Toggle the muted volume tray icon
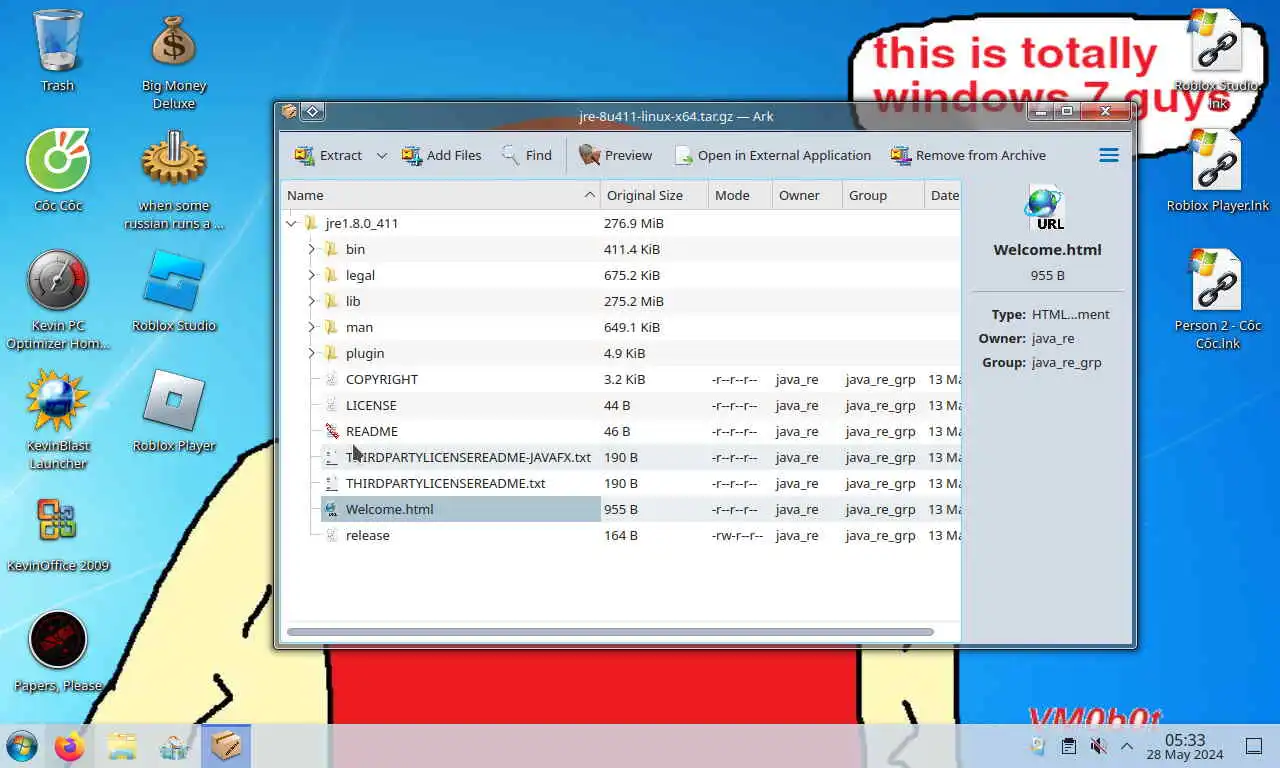This screenshot has height=768, width=1280. (1098, 746)
